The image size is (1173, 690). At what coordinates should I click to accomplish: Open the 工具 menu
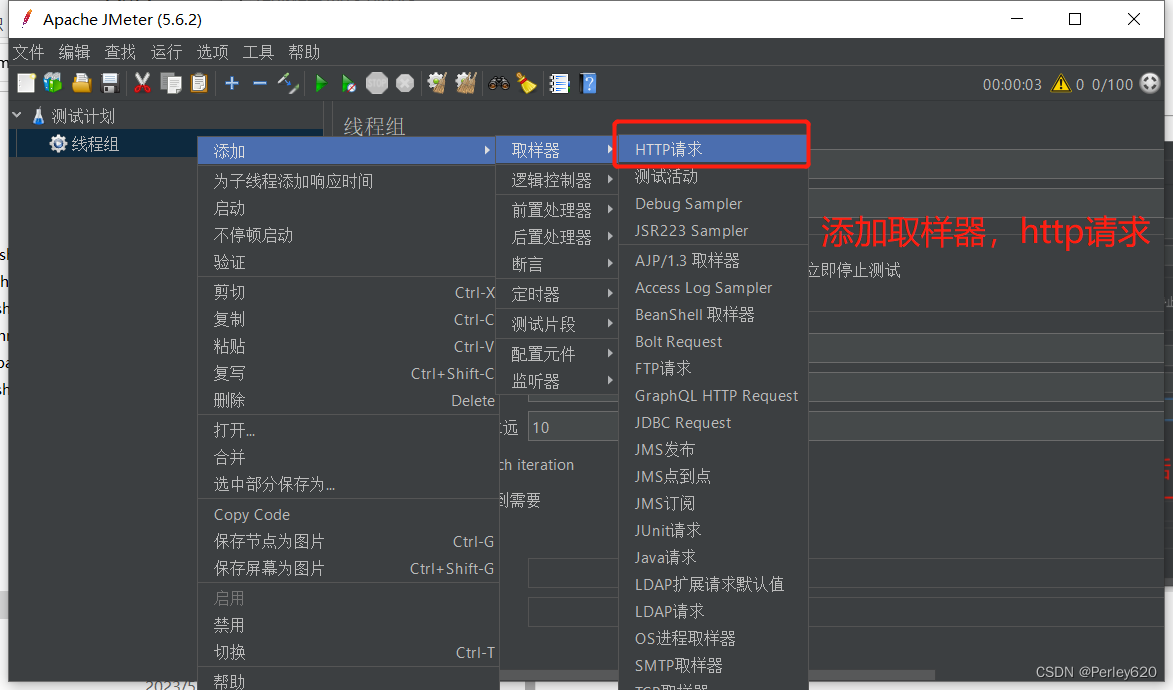(x=258, y=52)
